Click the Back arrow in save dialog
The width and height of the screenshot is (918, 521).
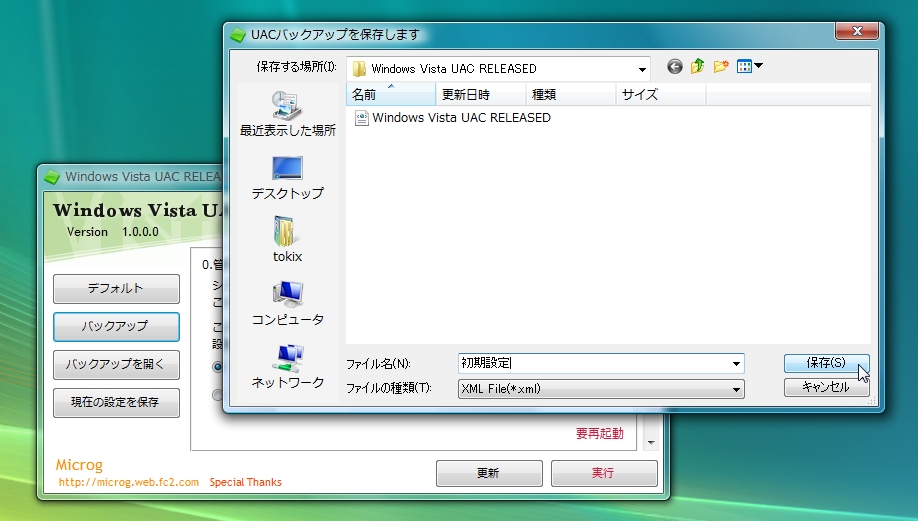pyautogui.click(x=674, y=67)
